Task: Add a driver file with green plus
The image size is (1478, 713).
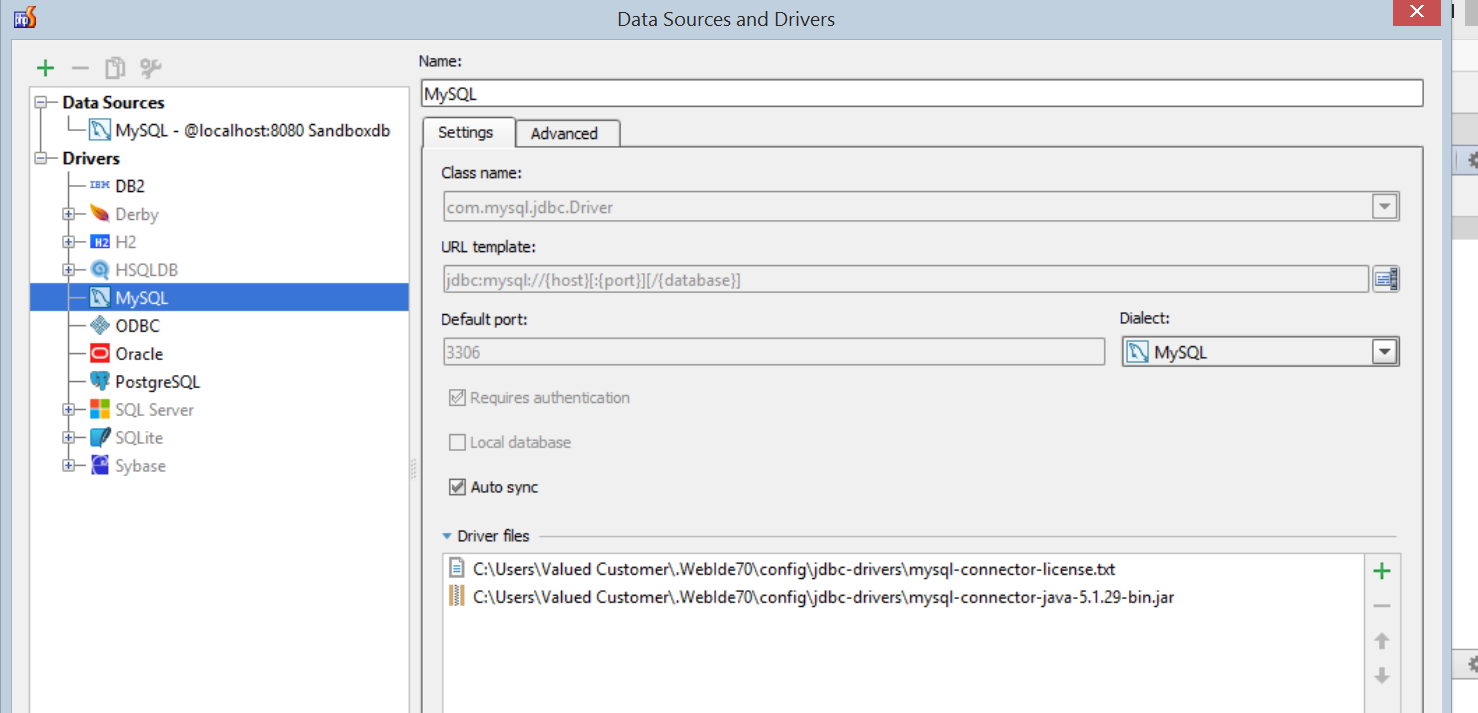Action: pos(1382,571)
